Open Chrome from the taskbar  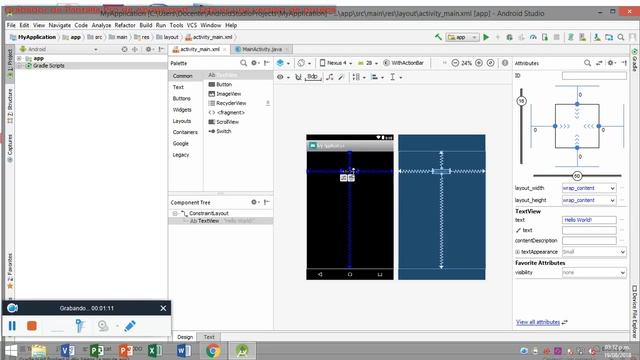click(x=213, y=351)
